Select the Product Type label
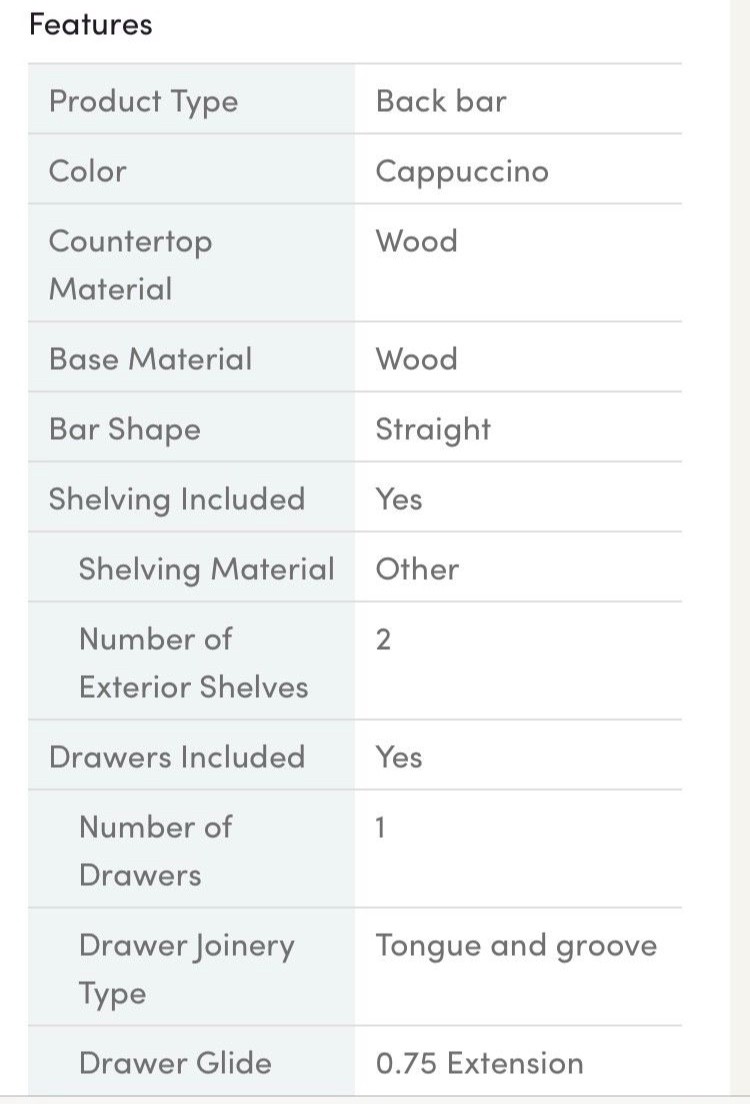Screen dimensions: 750x1104 click(x=144, y=101)
